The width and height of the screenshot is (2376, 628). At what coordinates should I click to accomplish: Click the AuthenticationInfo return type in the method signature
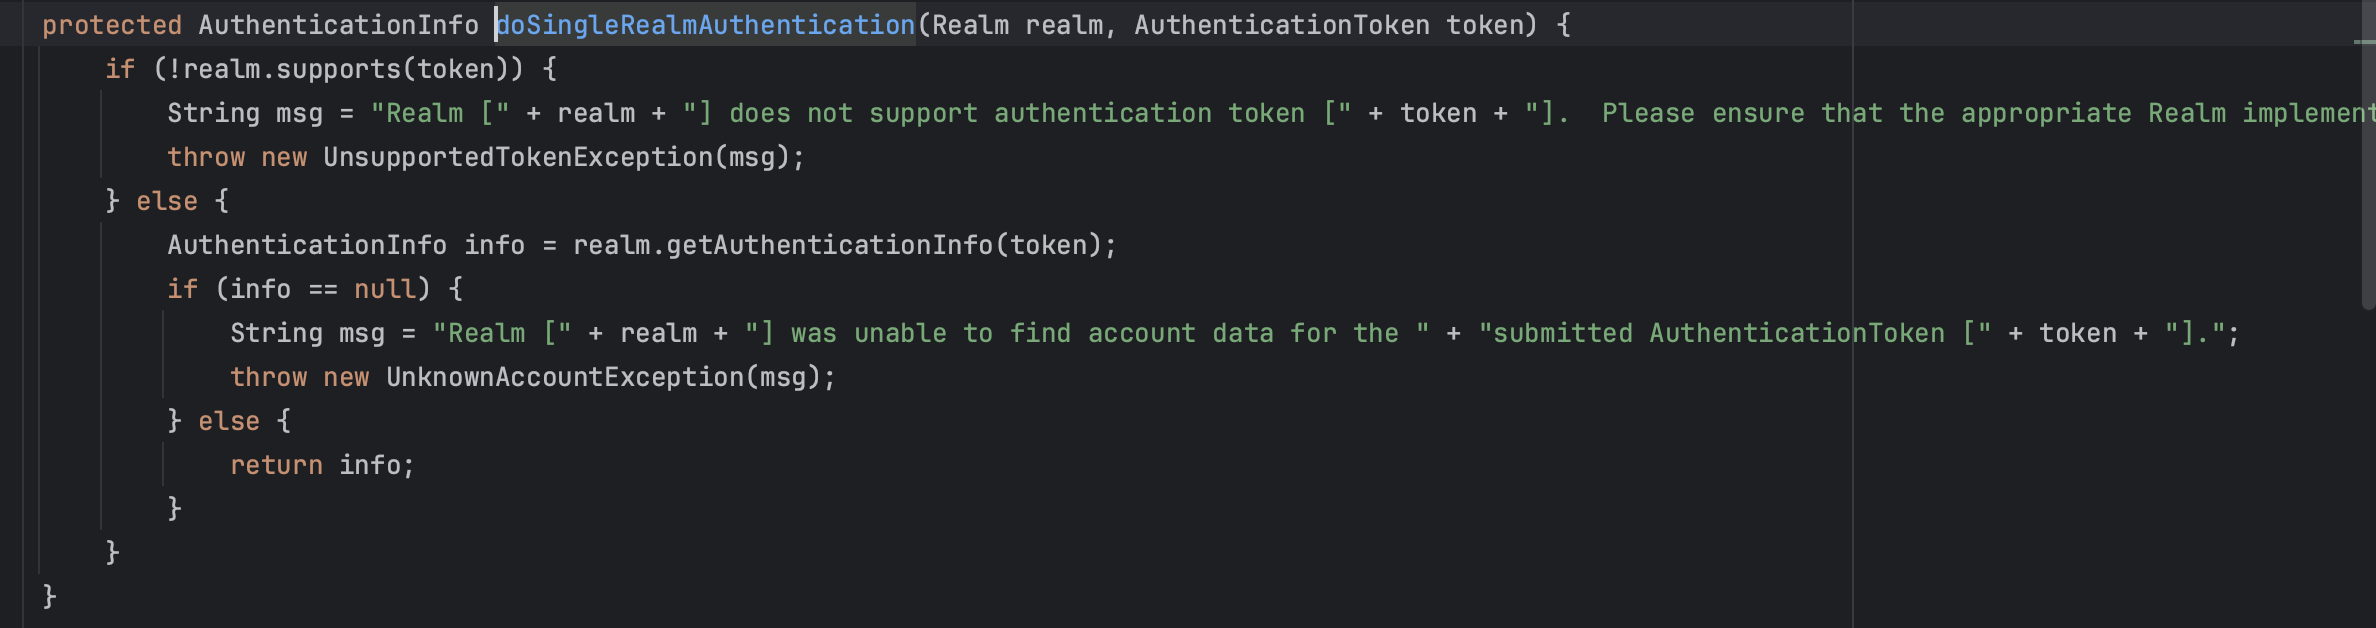tap(339, 25)
